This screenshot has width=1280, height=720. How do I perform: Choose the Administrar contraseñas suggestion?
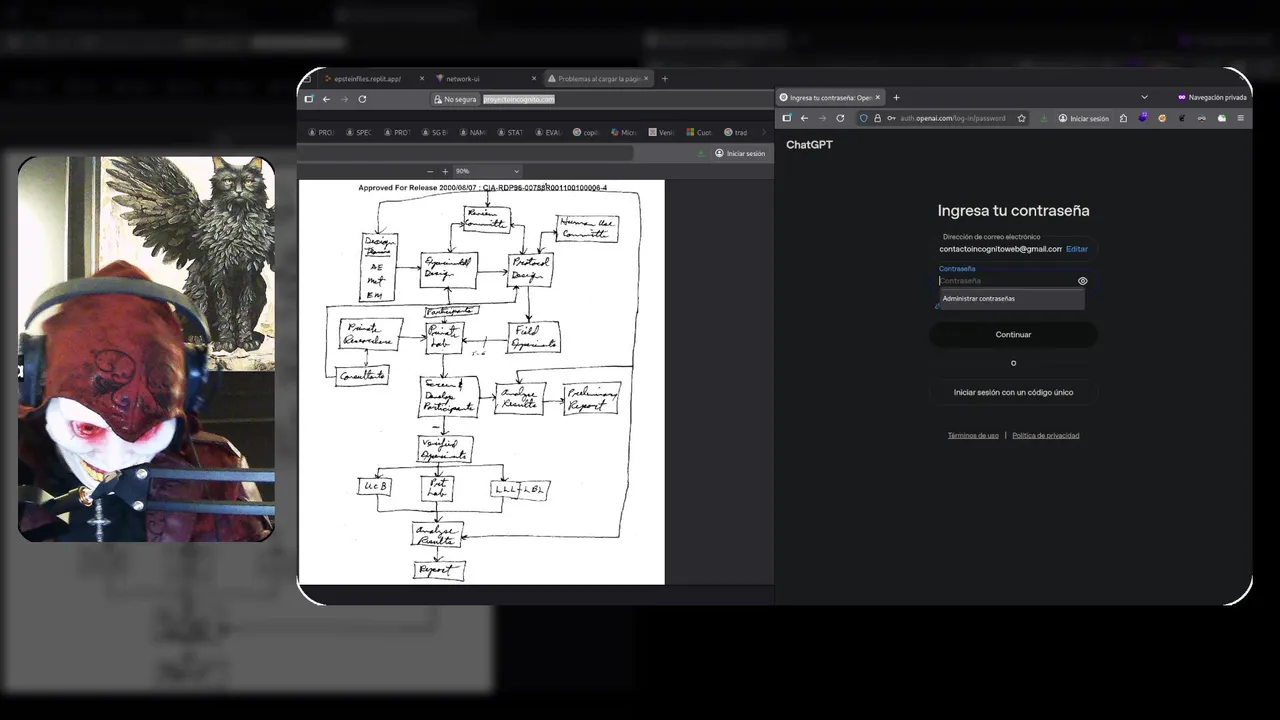pyautogui.click(x=1011, y=299)
